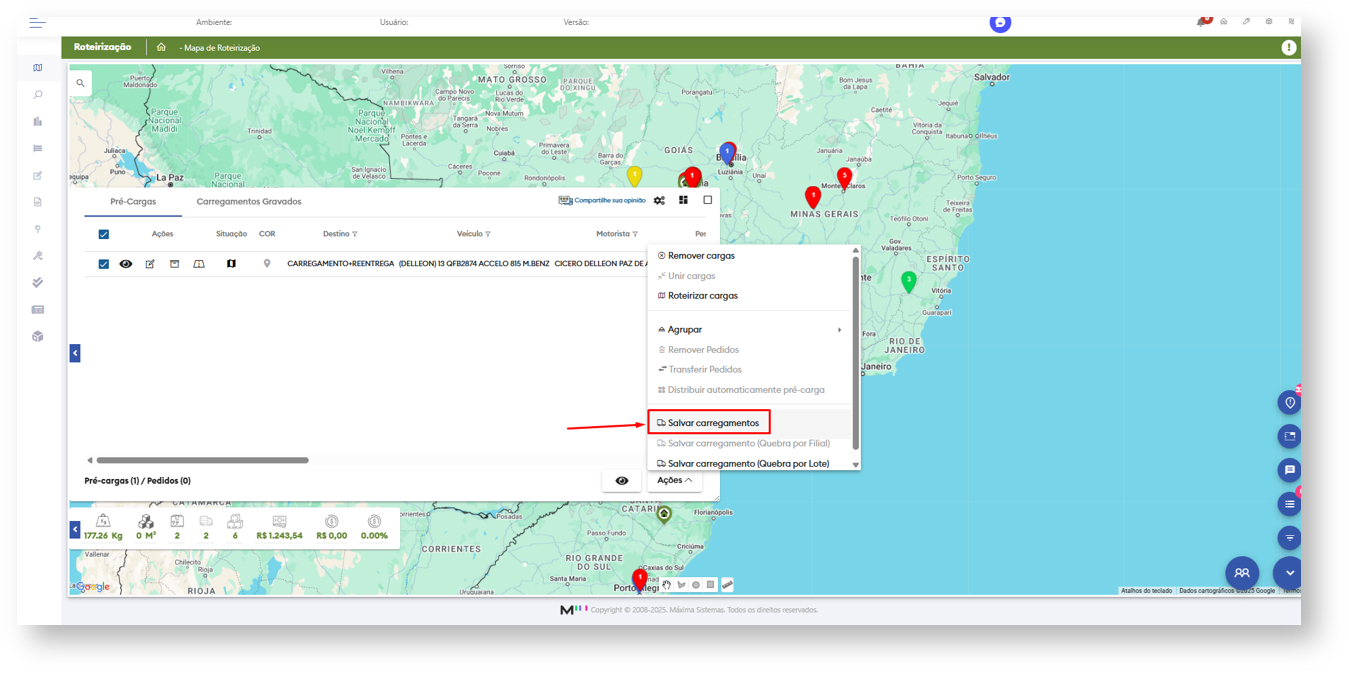Click the map search magnifier button
The width and height of the screenshot is (1349, 673).
(x=80, y=83)
